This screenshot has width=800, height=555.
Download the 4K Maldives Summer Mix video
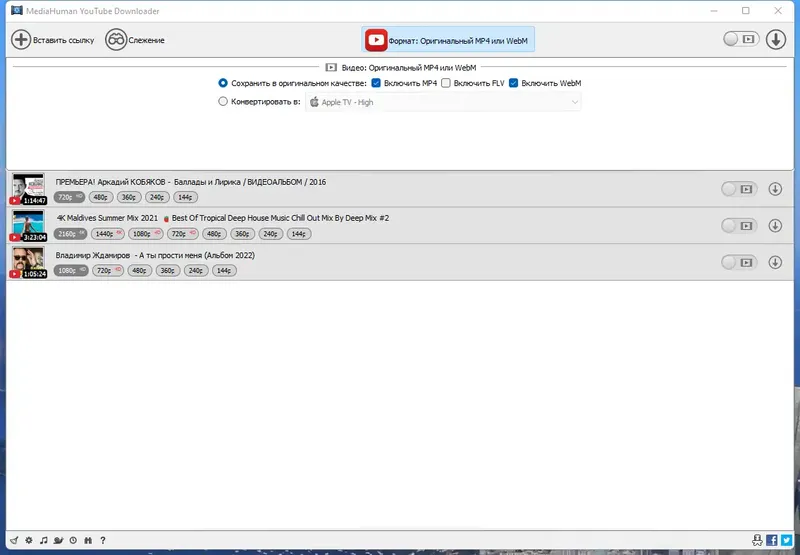click(775, 225)
